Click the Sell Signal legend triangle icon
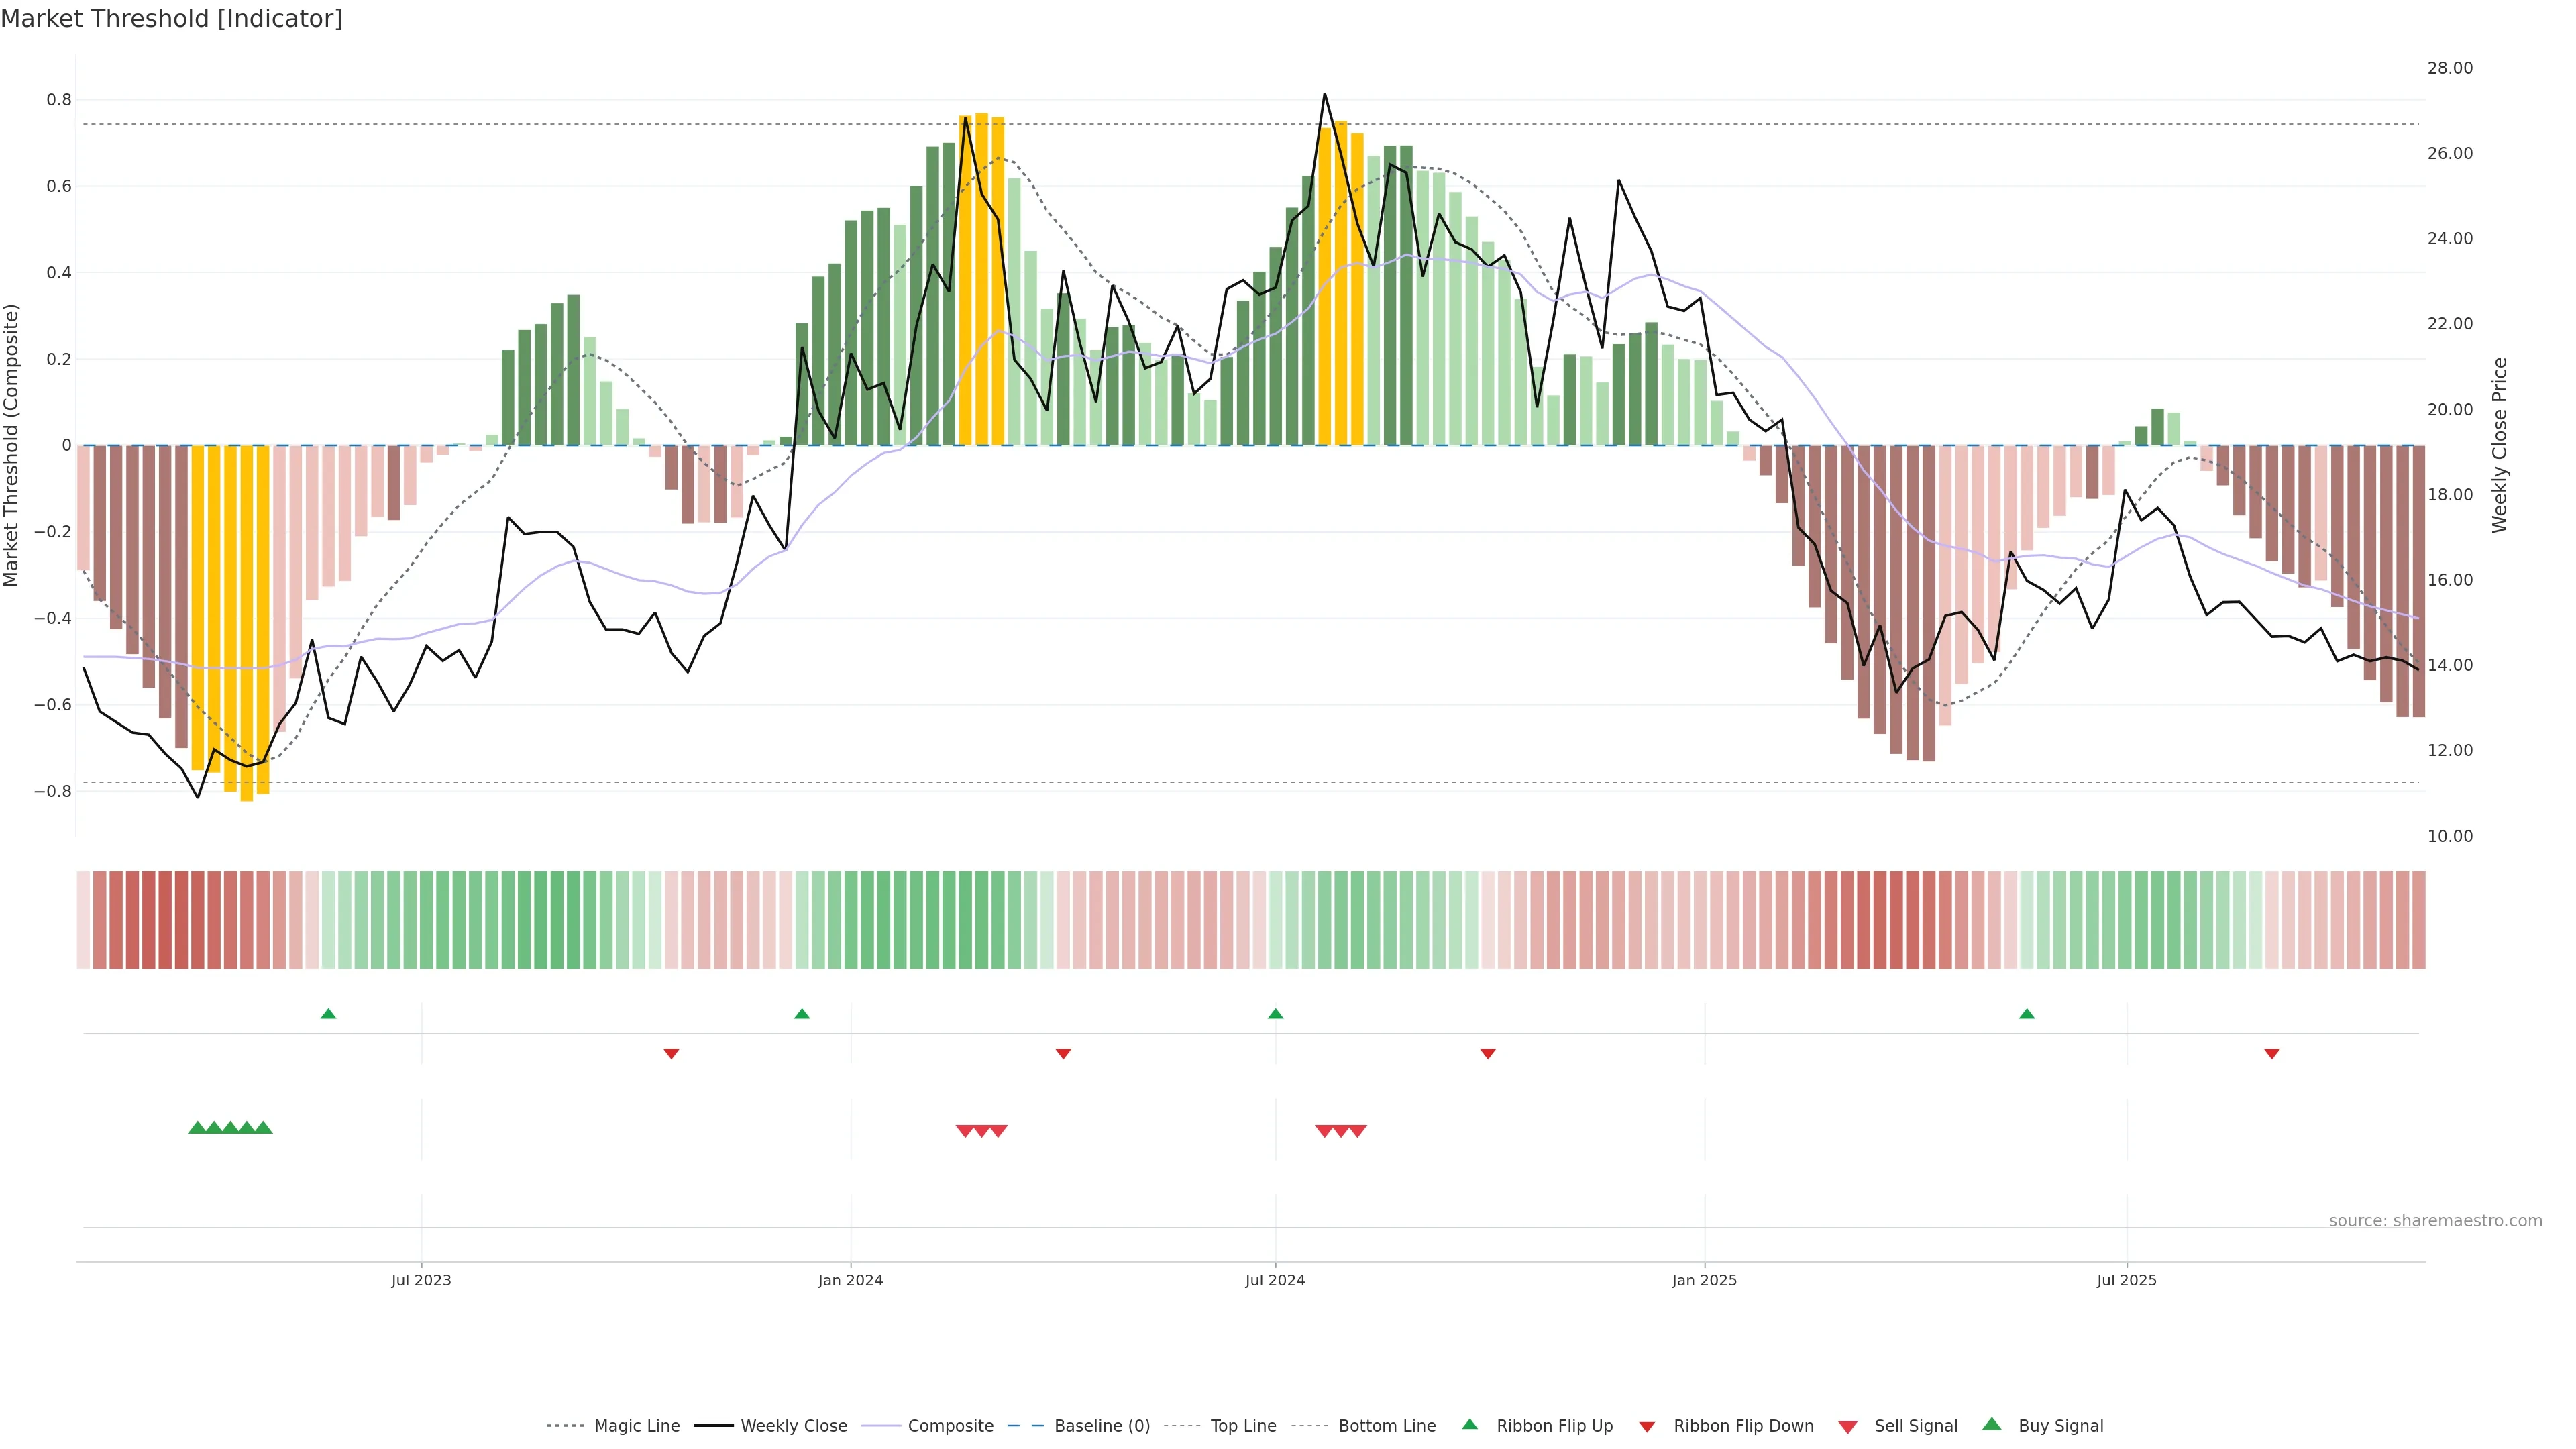2576x1449 pixels. 1848,1427
